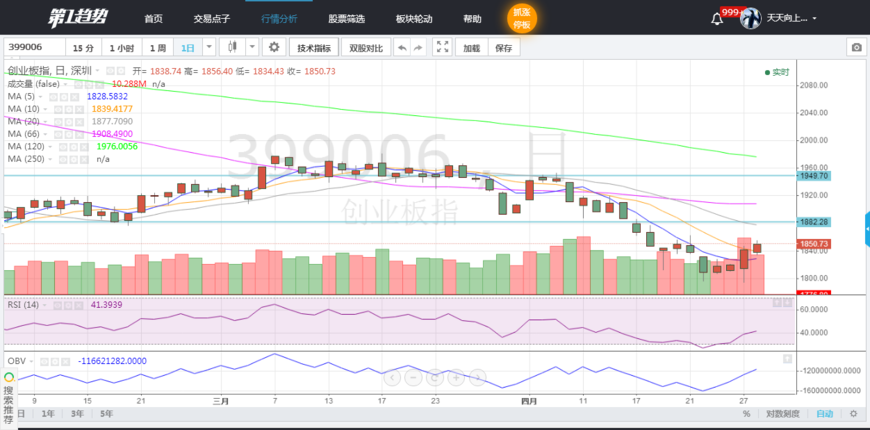
Task: Expand the 成交量 (false) legend arrow
Action: (x=65, y=84)
